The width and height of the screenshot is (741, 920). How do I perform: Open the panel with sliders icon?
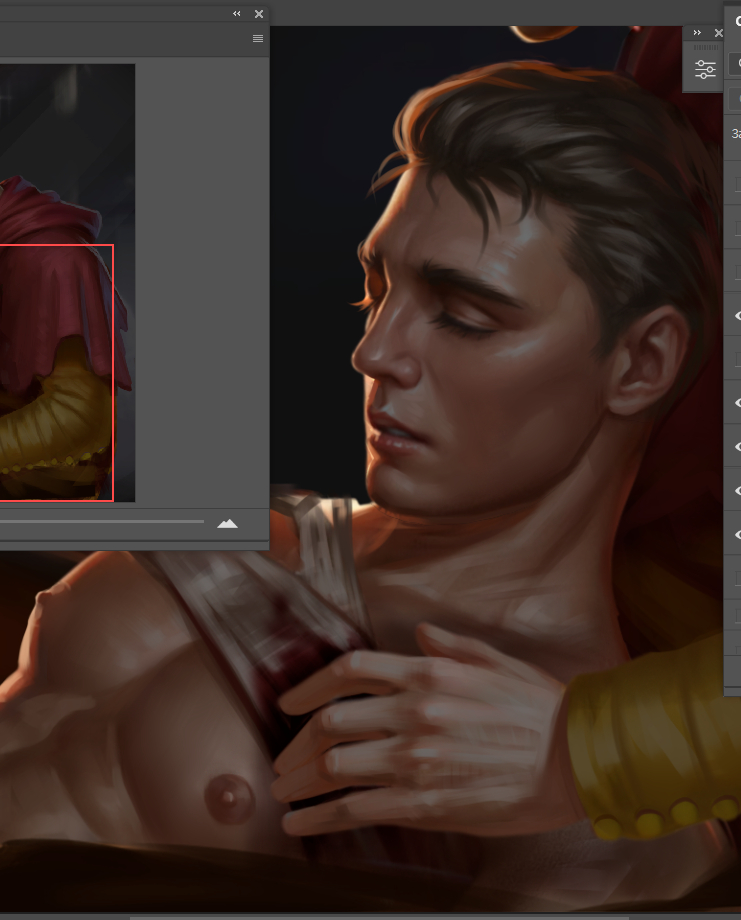click(x=706, y=70)
